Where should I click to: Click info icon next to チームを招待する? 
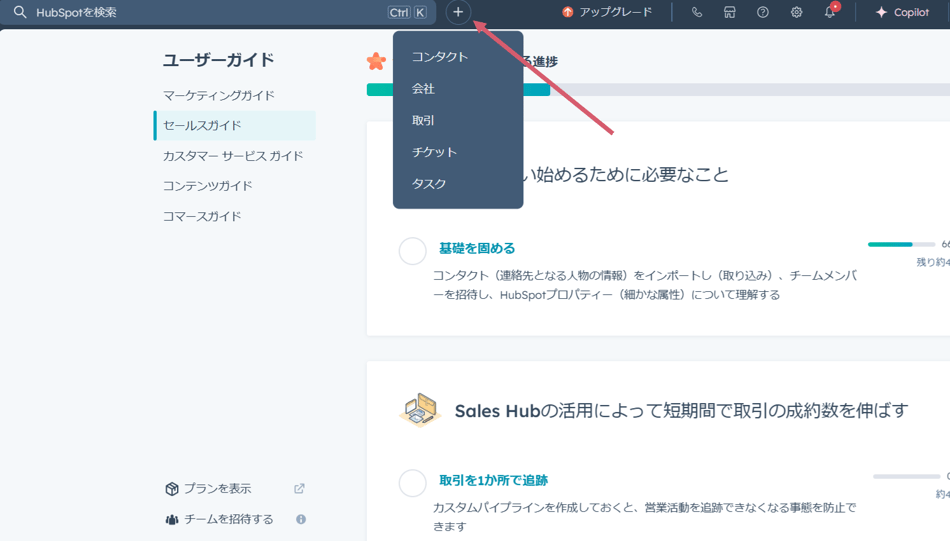(301, 519)
